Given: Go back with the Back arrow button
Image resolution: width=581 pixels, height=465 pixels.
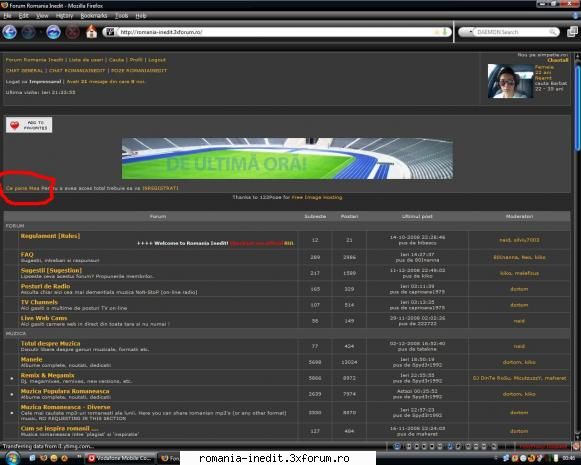Looking at the screenshot, I should (x=10, y=32).
